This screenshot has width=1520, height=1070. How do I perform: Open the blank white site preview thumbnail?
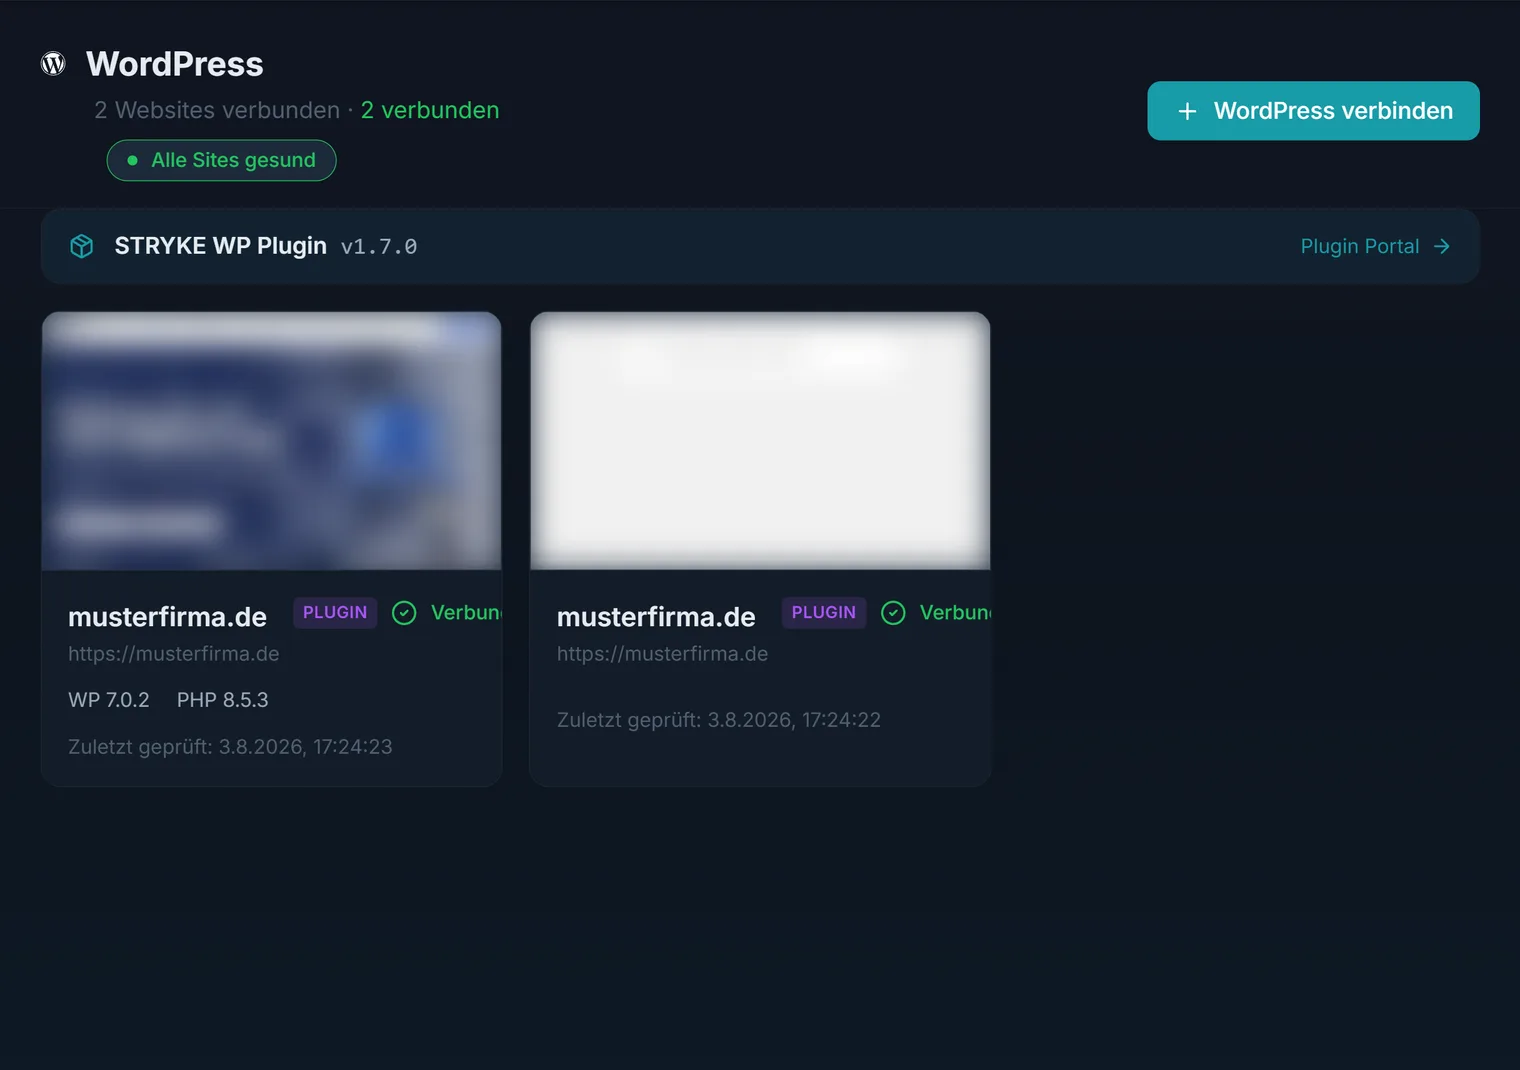tap(760, 441)
